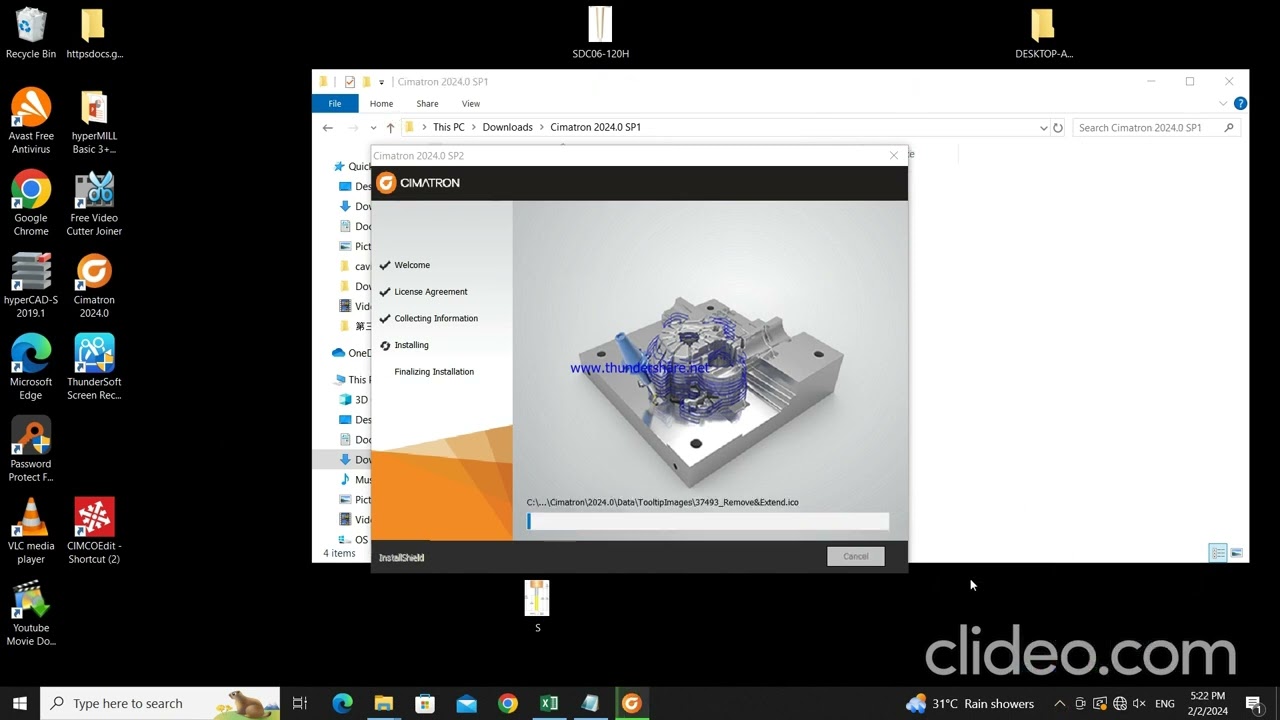Open Task View on the taskbar
This screenshot has height=720, width=1280.
pyautogui.click(x=299, y=703)
